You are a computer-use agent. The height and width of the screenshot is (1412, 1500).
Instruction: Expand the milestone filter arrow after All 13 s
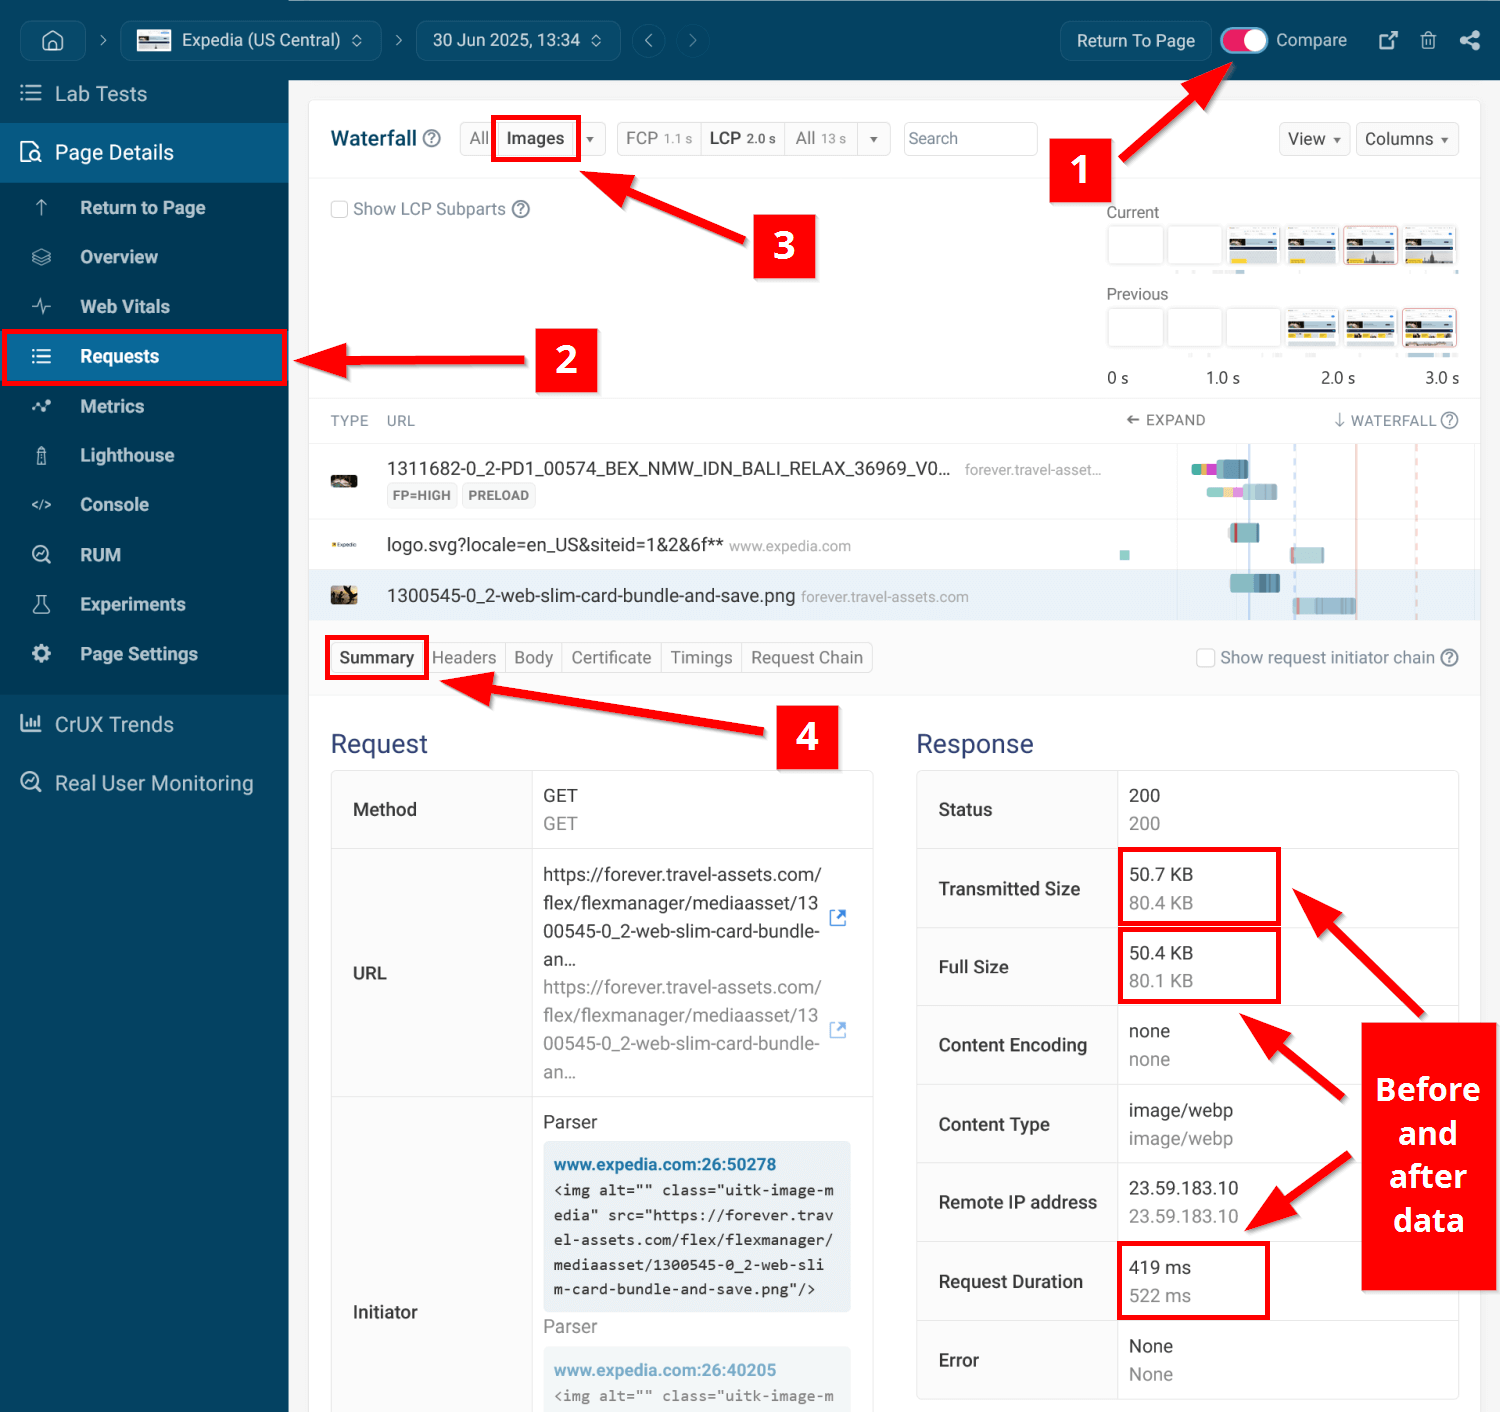pyautogui.click(x=874, y=139)
